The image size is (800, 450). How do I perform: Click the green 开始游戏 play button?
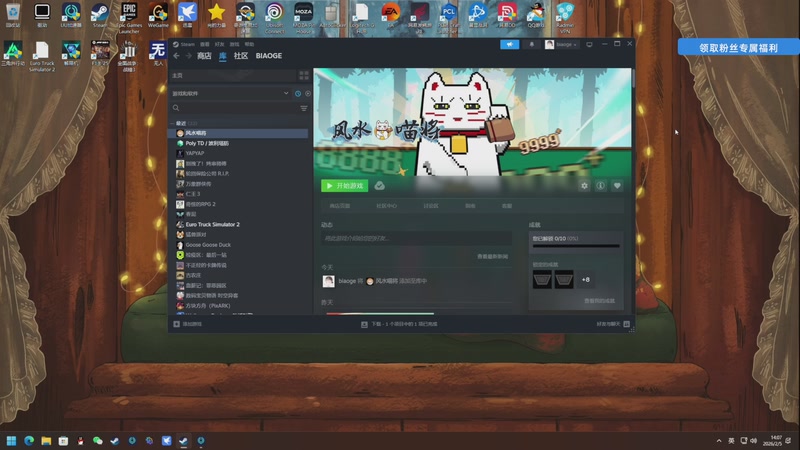(x=344, y=186)
